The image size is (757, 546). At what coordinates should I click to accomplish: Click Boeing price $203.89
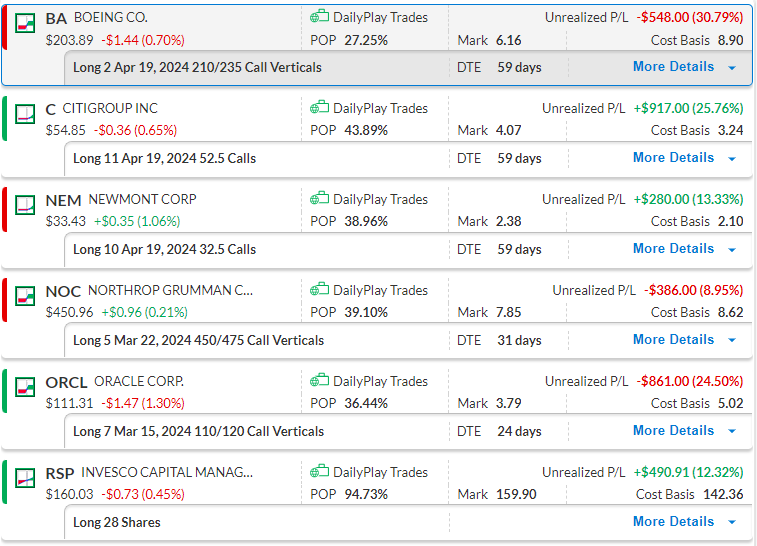point(69,40)
